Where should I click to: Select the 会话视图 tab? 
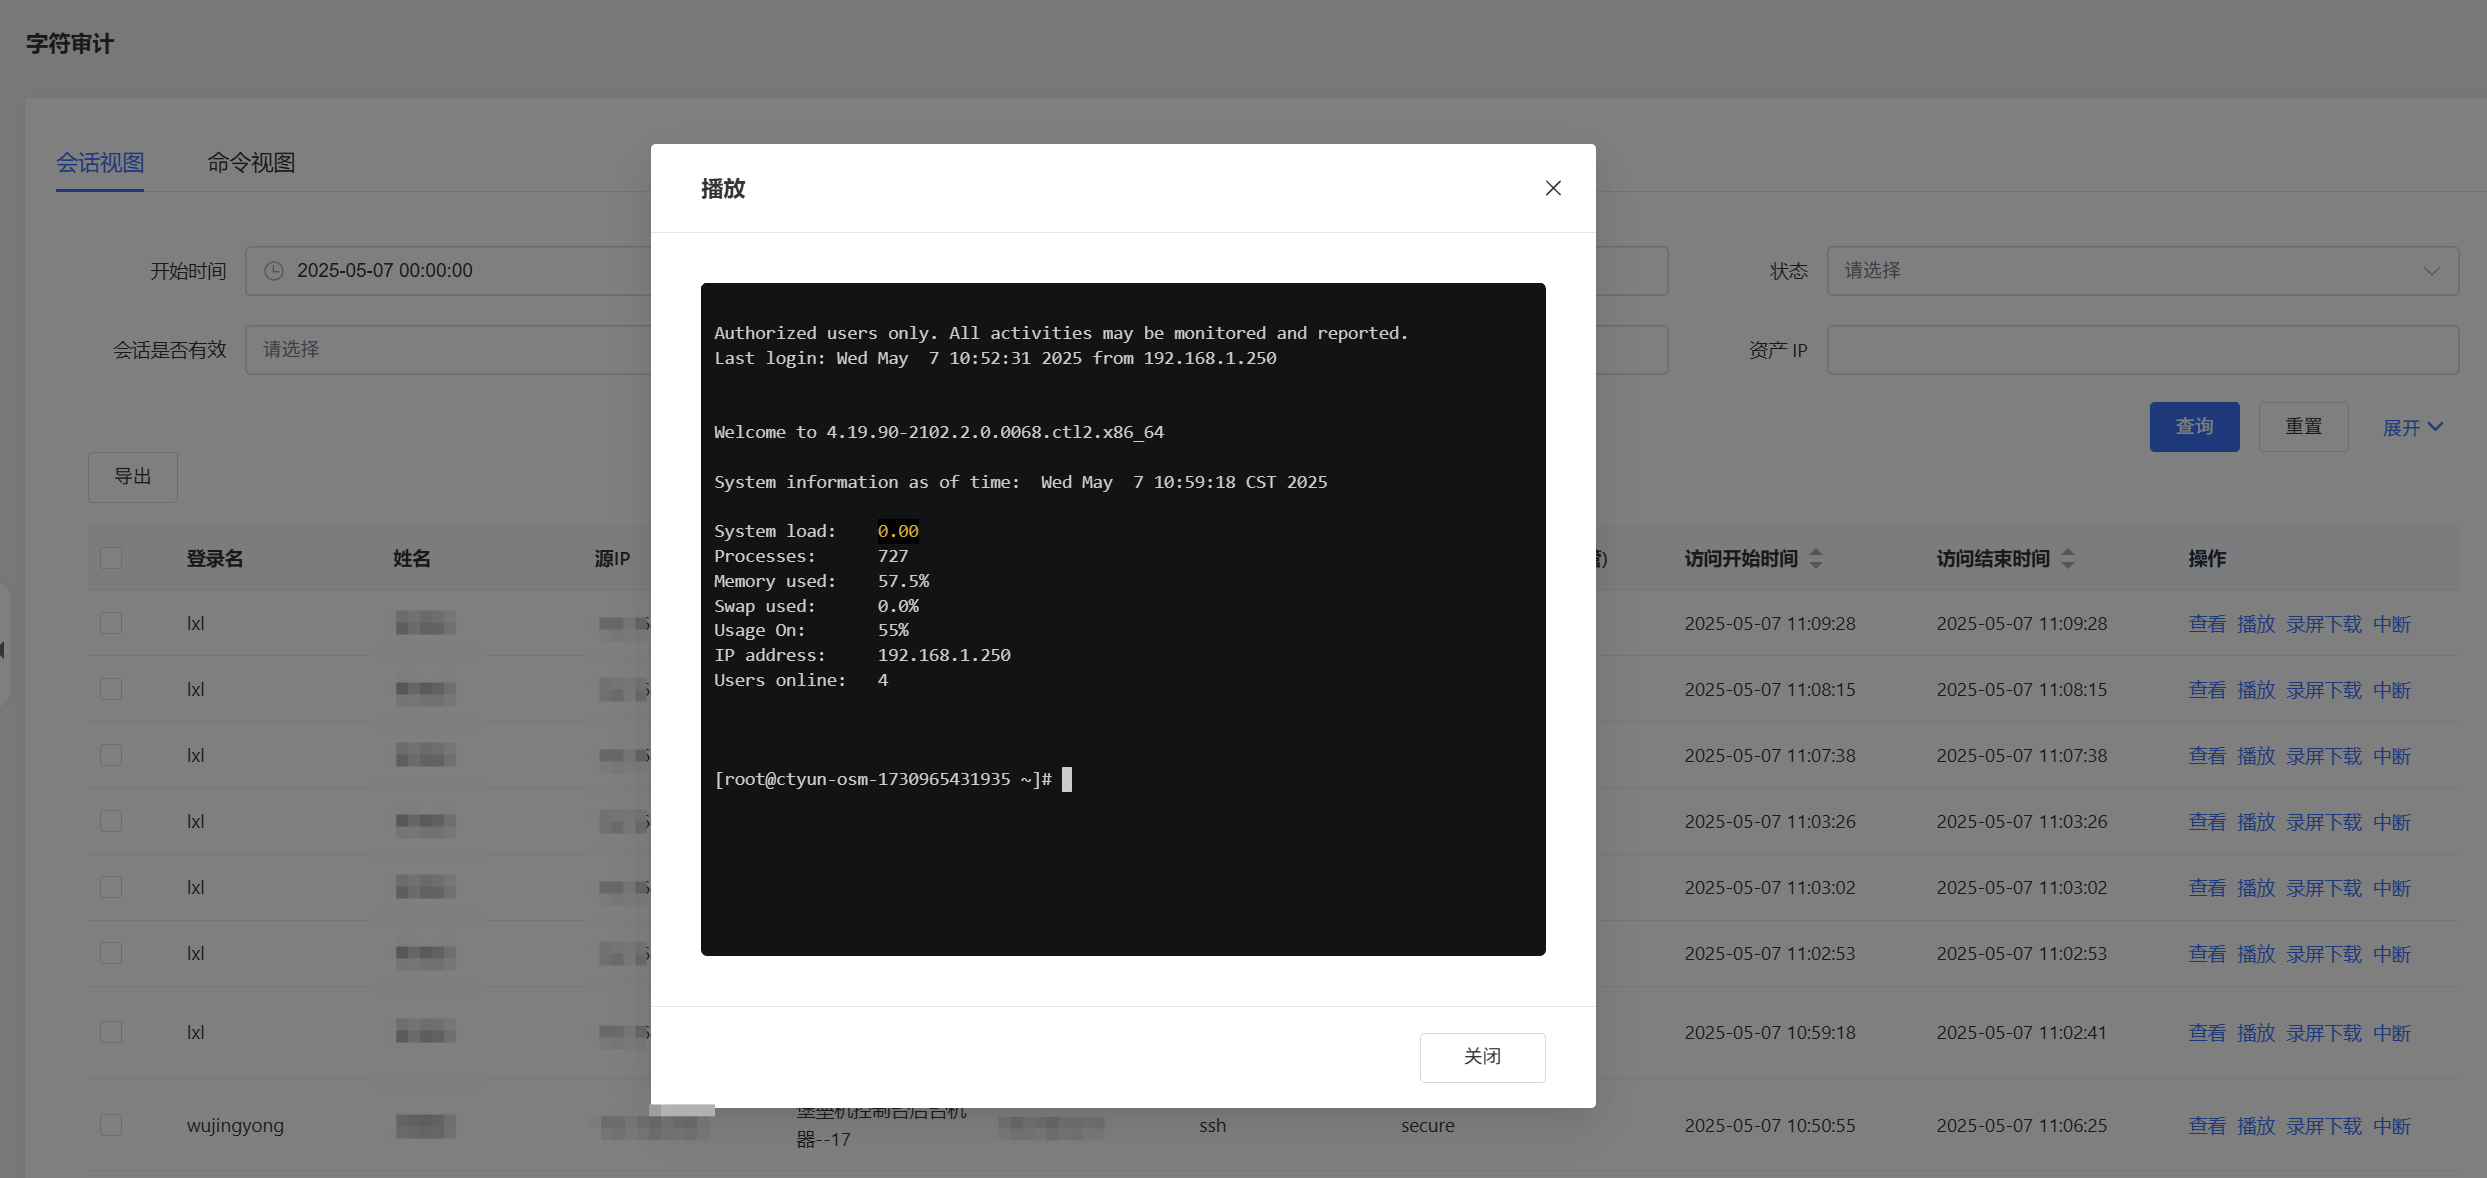[x=100, y=163]
